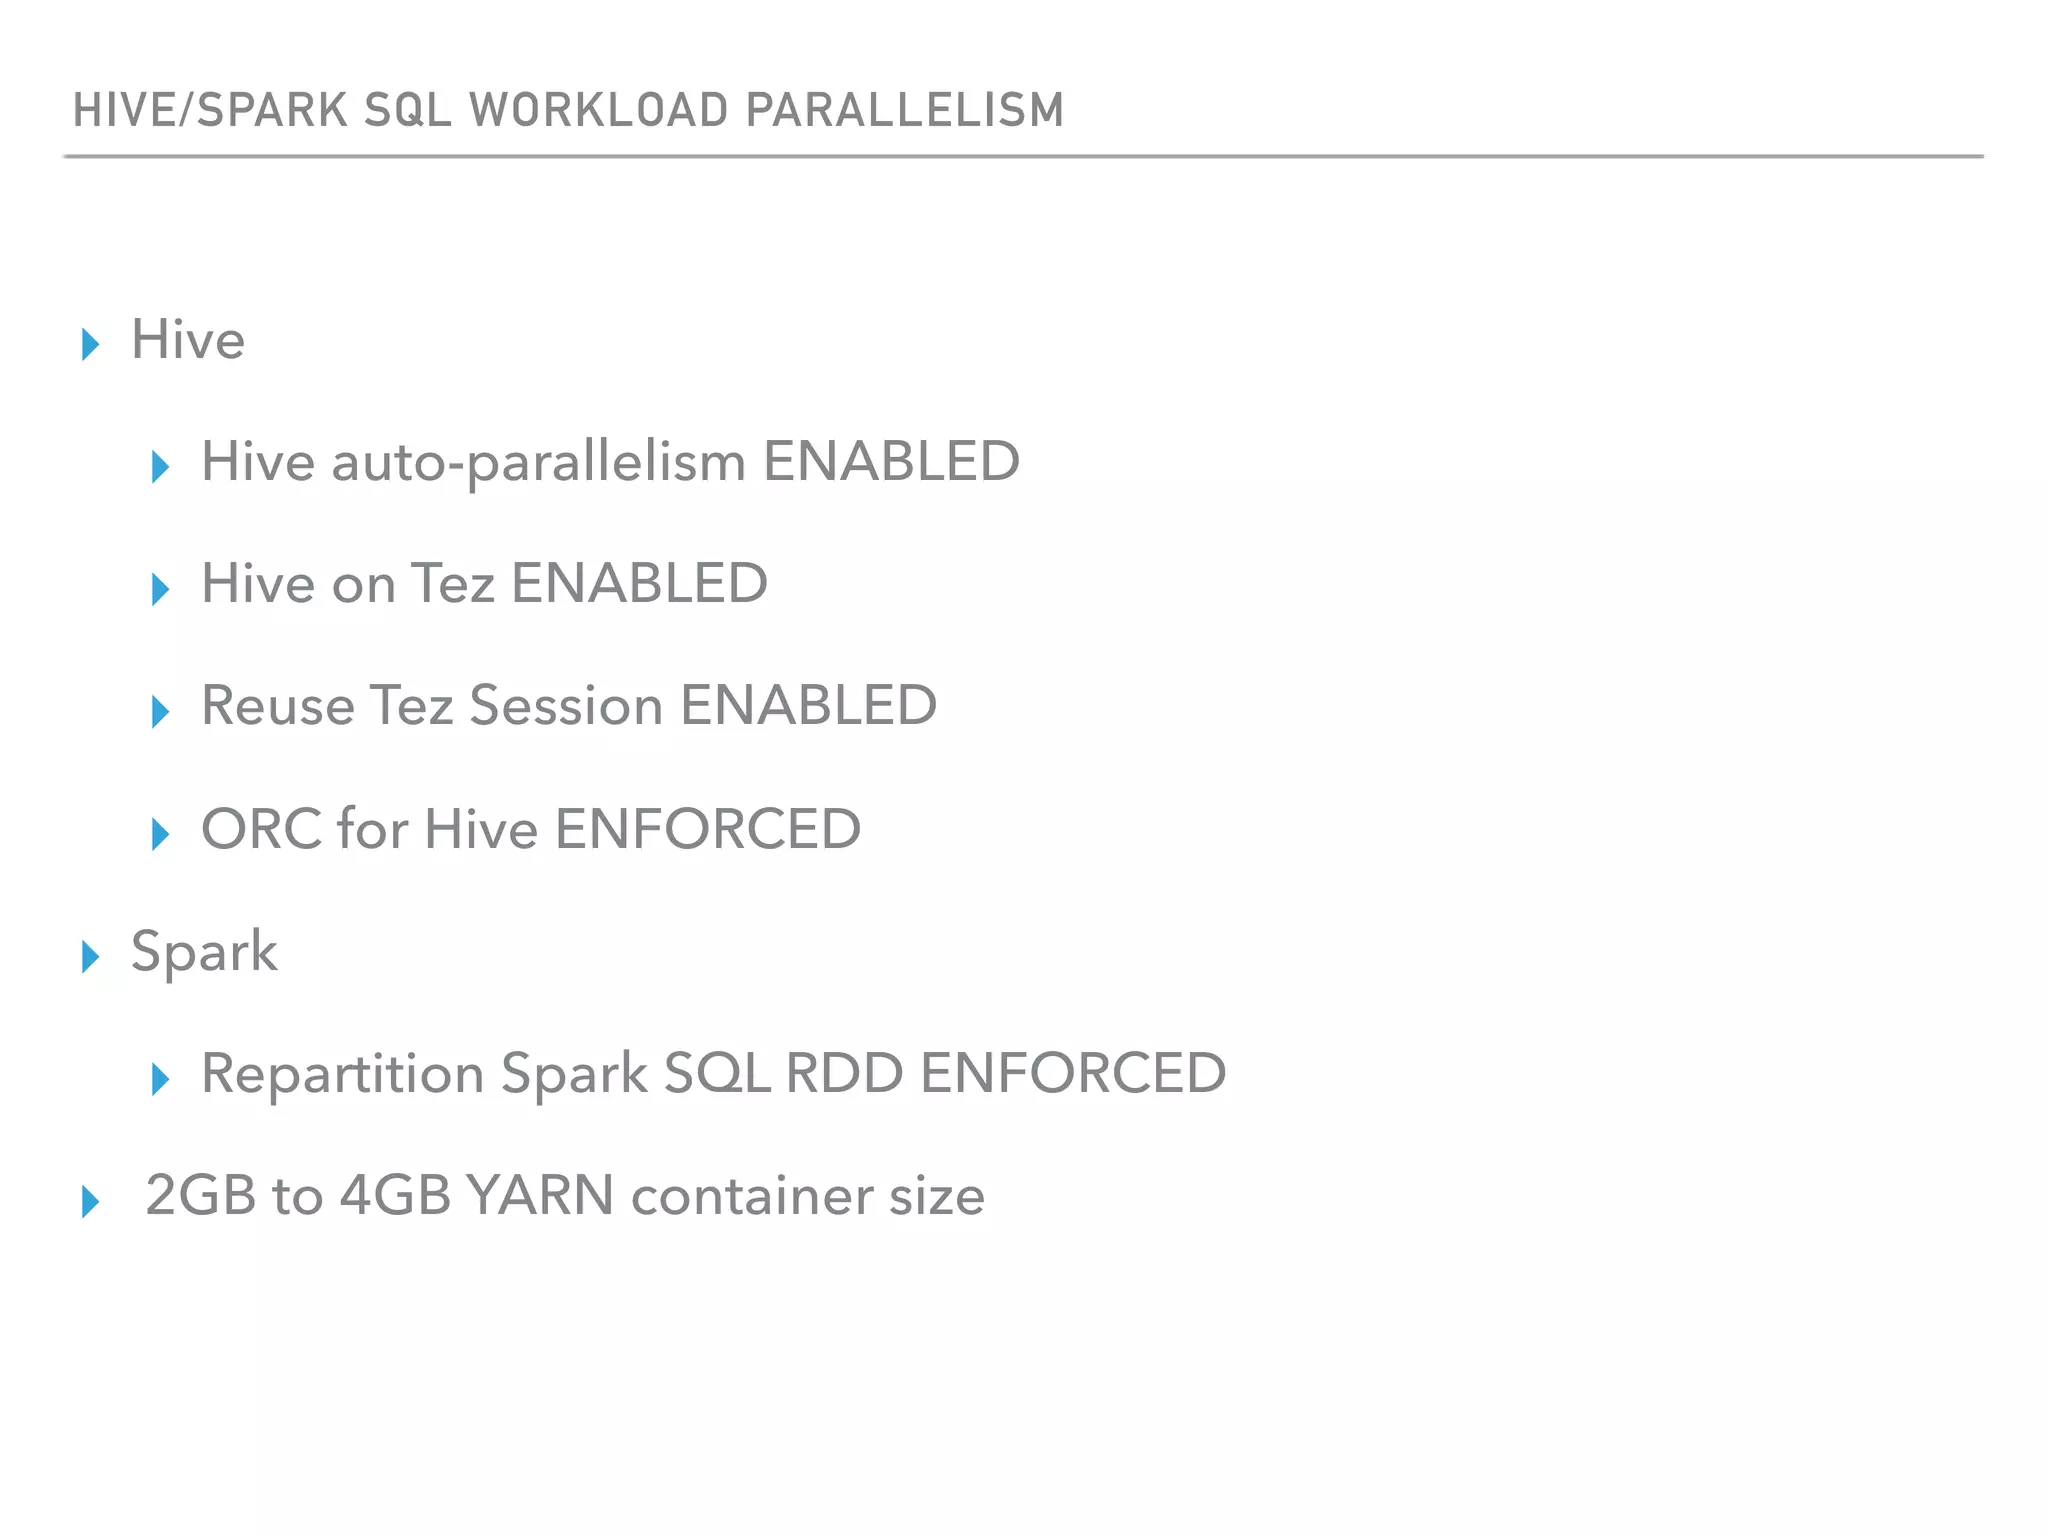Click the bullet arrow before Hive auto-parallelism
This screenshot has width=2048, height=1536.
[160, 466]
